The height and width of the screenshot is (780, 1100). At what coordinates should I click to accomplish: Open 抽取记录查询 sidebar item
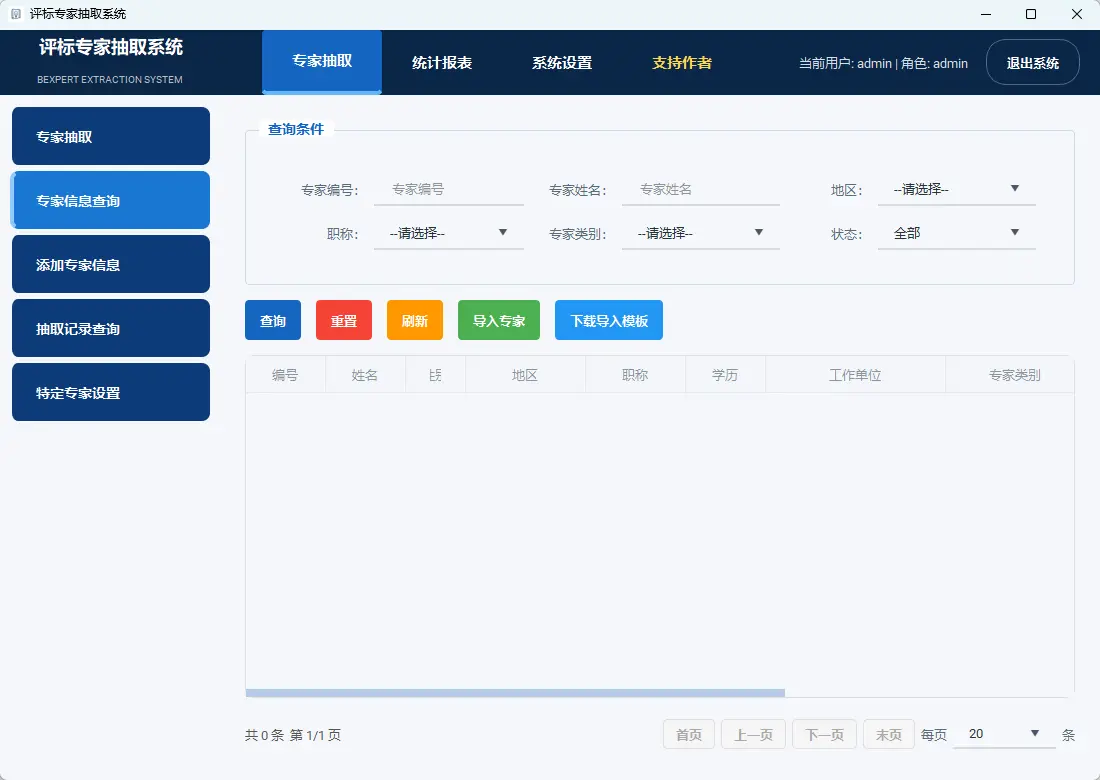[111, 328]
